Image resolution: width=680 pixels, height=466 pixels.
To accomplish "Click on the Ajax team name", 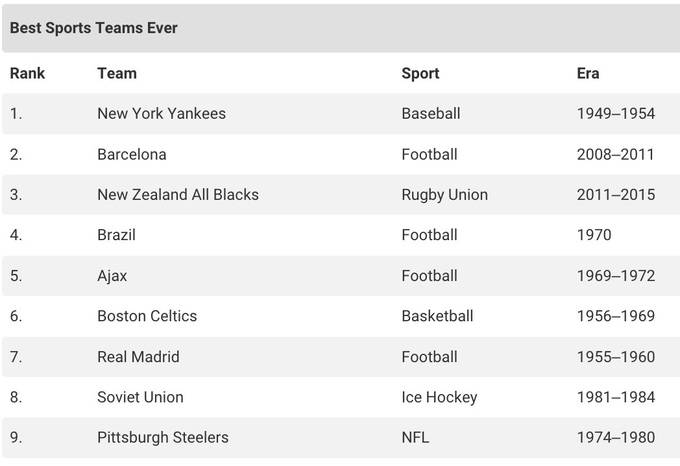I will (112, 276).
